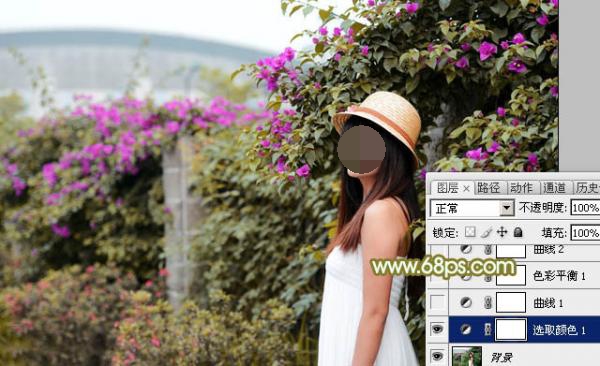Click the 不透明度 opacity value field
The height and width of the screenshot is (366, 600).
[x=585, y=208]
